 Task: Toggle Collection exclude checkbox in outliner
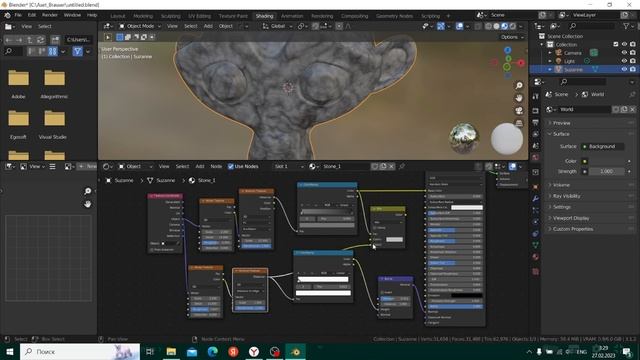(x=616, y=44)
